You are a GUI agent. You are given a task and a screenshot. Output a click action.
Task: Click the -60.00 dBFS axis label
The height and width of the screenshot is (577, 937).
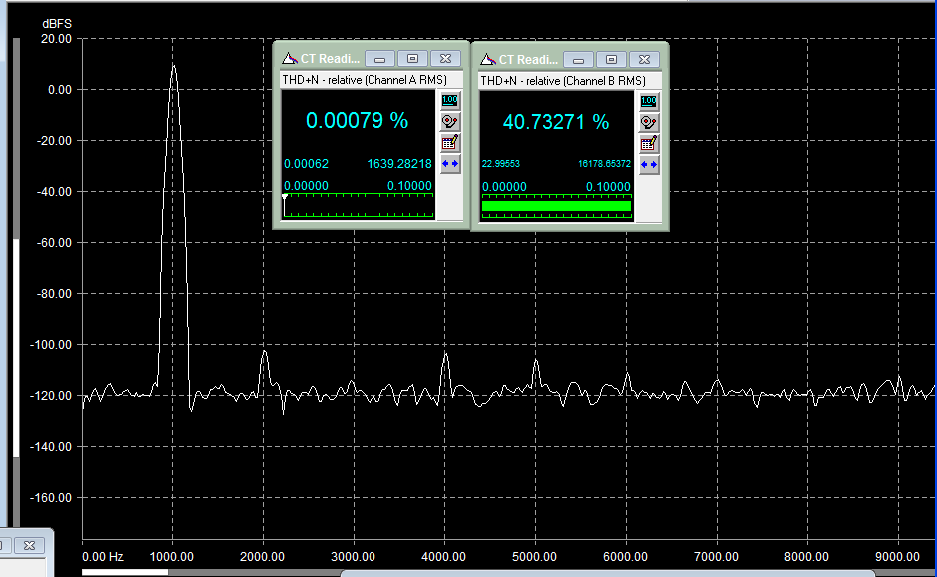[x=54, y=243]
